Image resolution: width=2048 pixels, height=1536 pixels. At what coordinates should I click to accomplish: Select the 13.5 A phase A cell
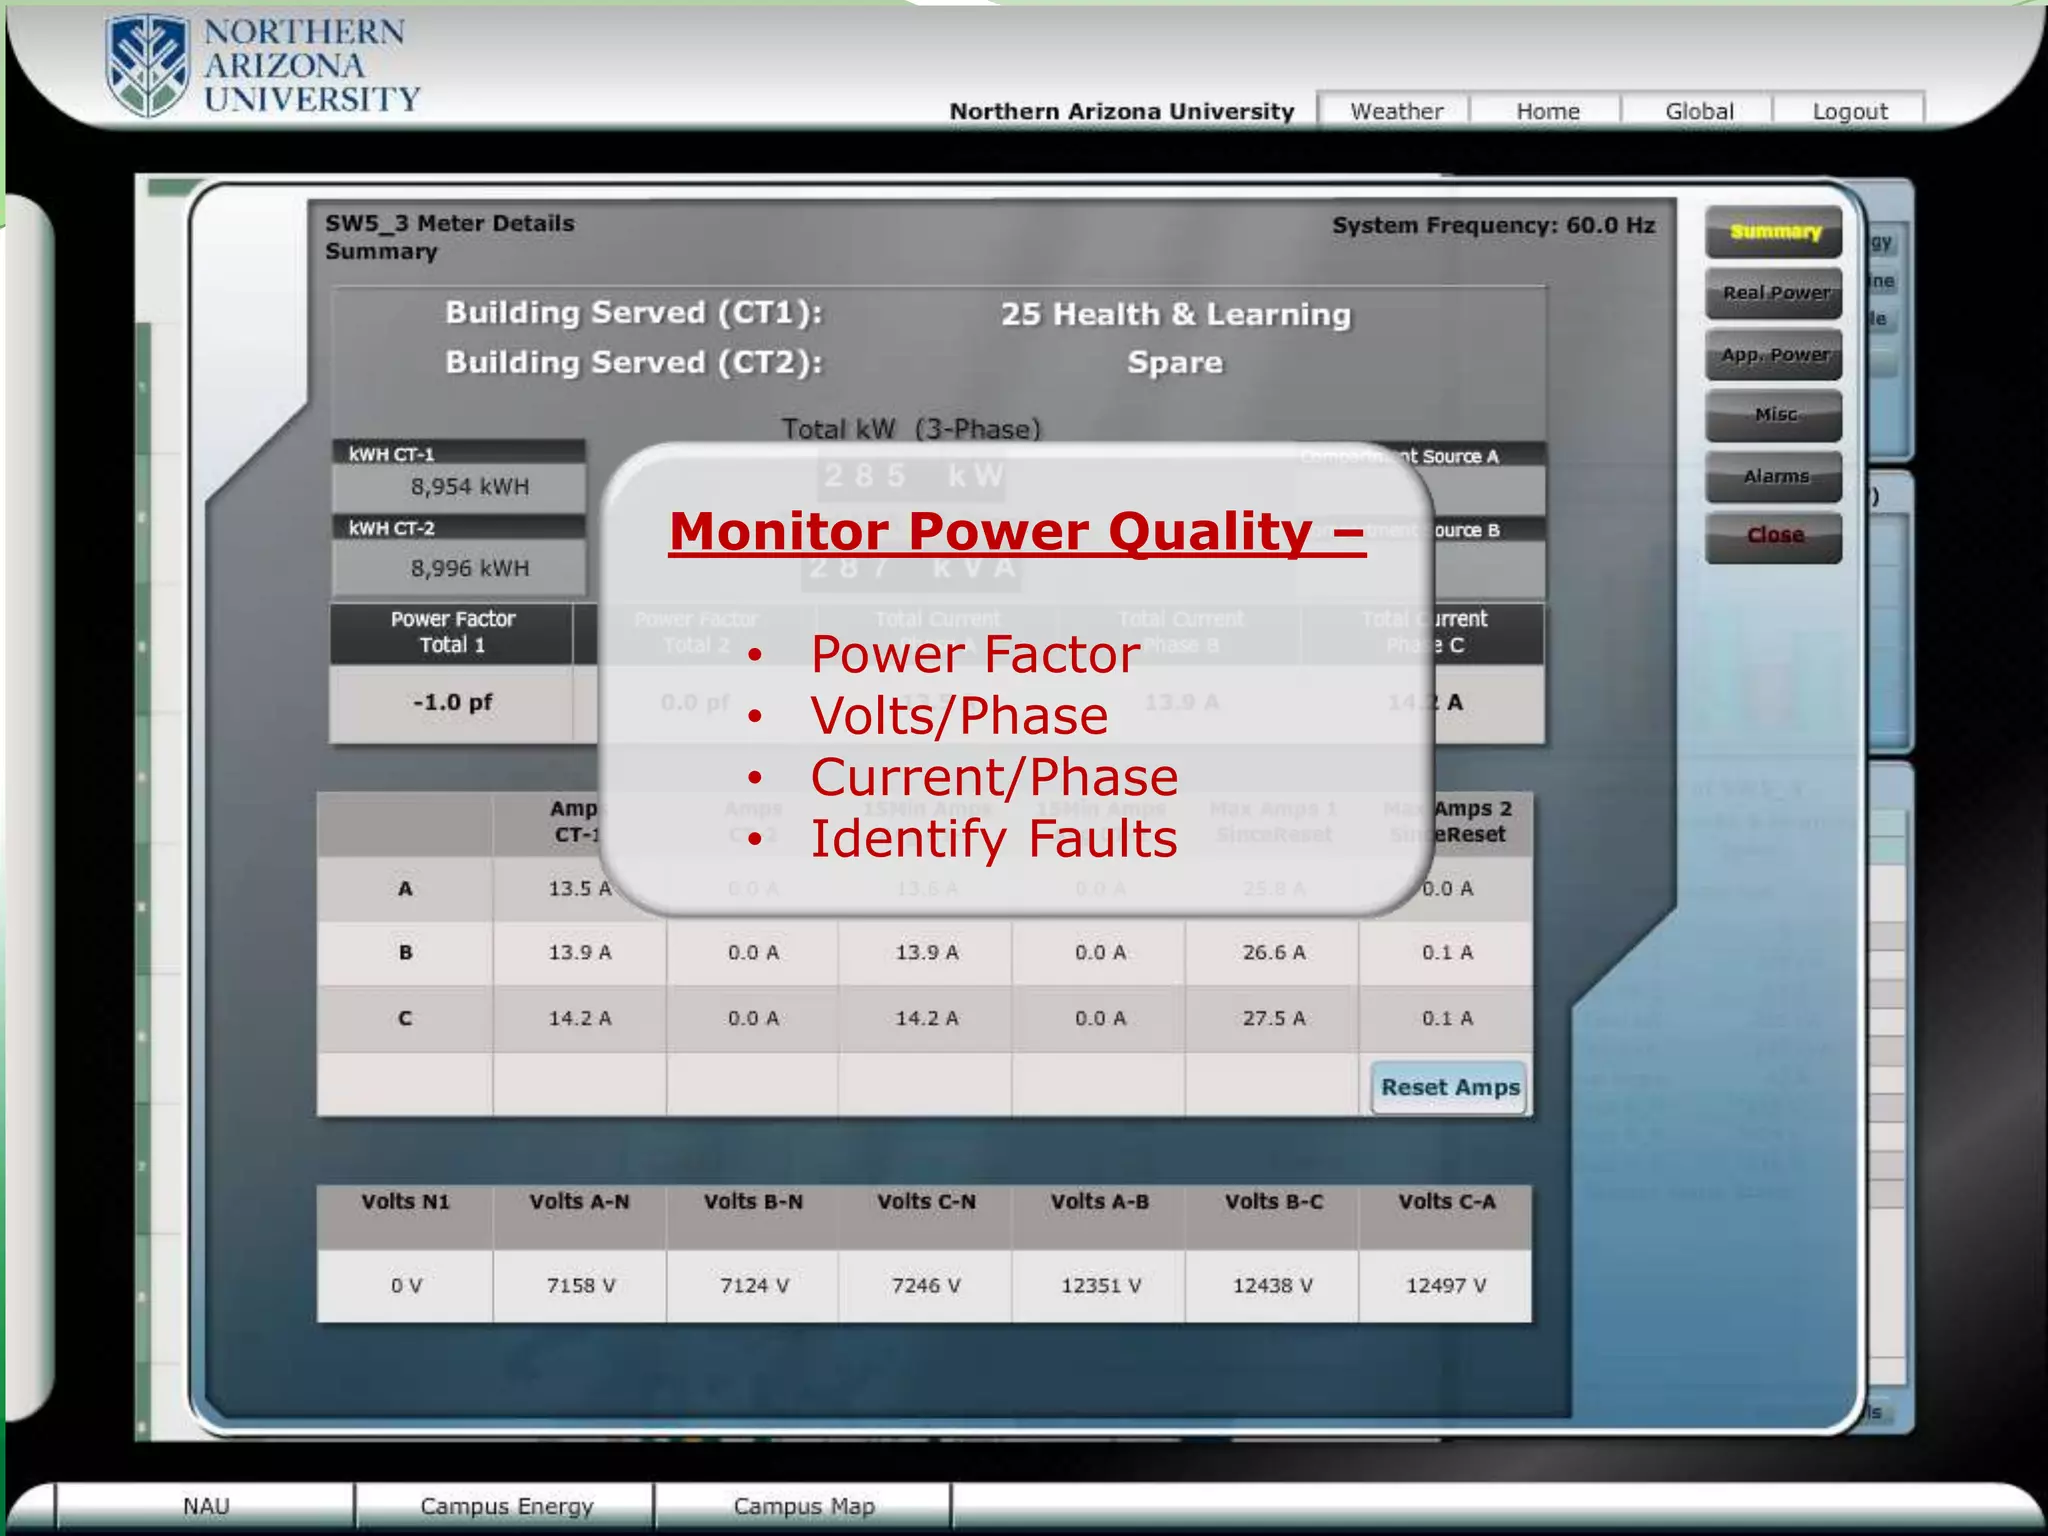(579, 888)
